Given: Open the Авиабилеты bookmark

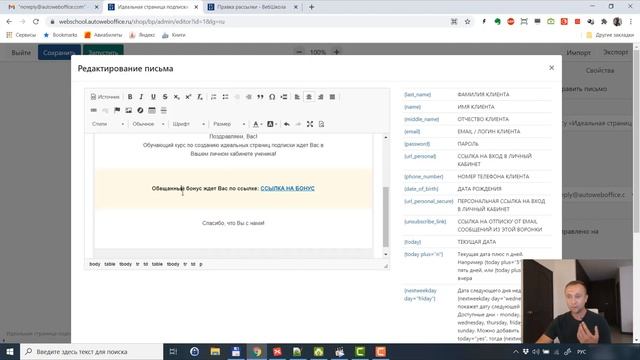Looking at the screenshot, I should coord(103,35).
